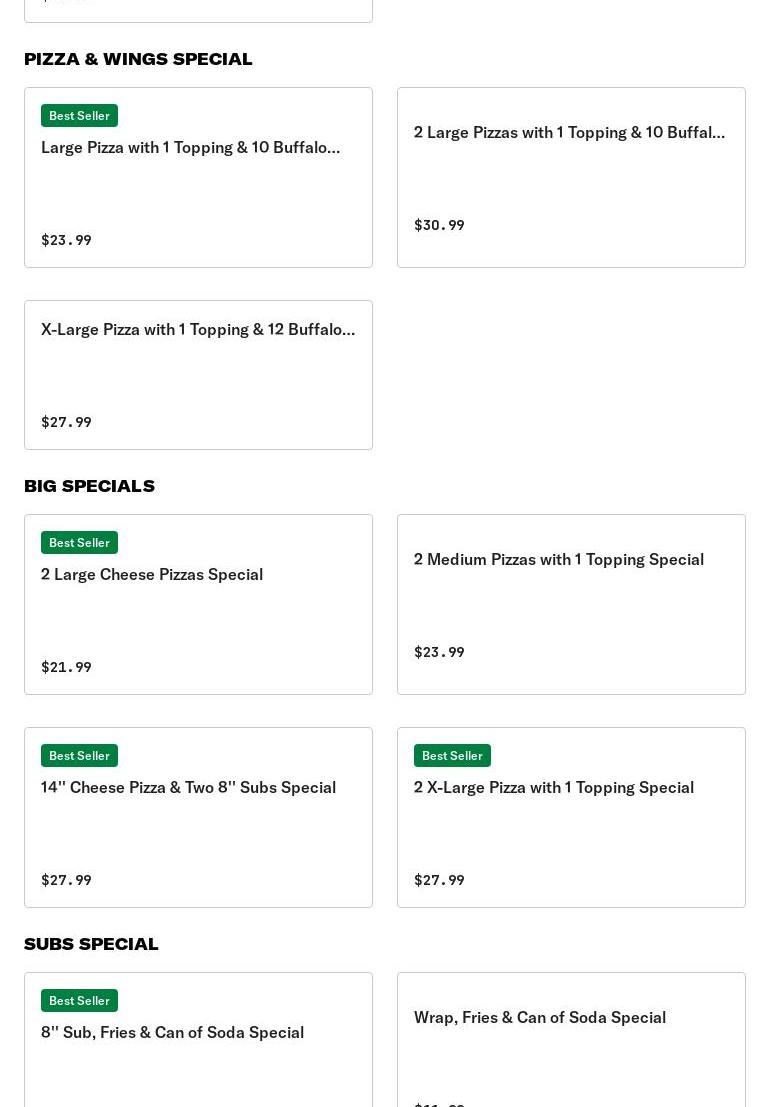Open X-Large Pizza with 1 Topping & 12 Buffalo

198,330
